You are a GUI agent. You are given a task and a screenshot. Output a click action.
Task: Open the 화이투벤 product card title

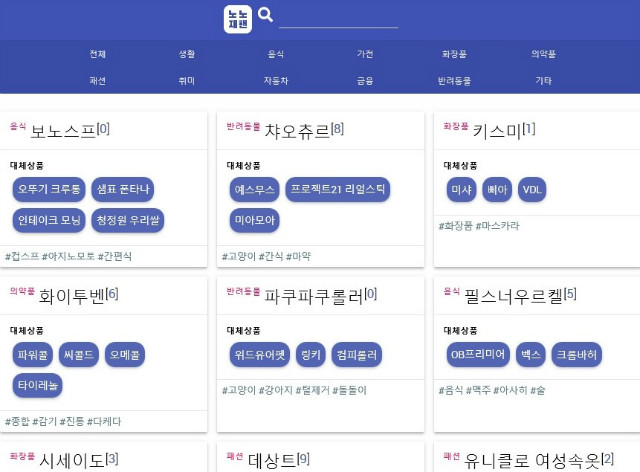point(71,296)
